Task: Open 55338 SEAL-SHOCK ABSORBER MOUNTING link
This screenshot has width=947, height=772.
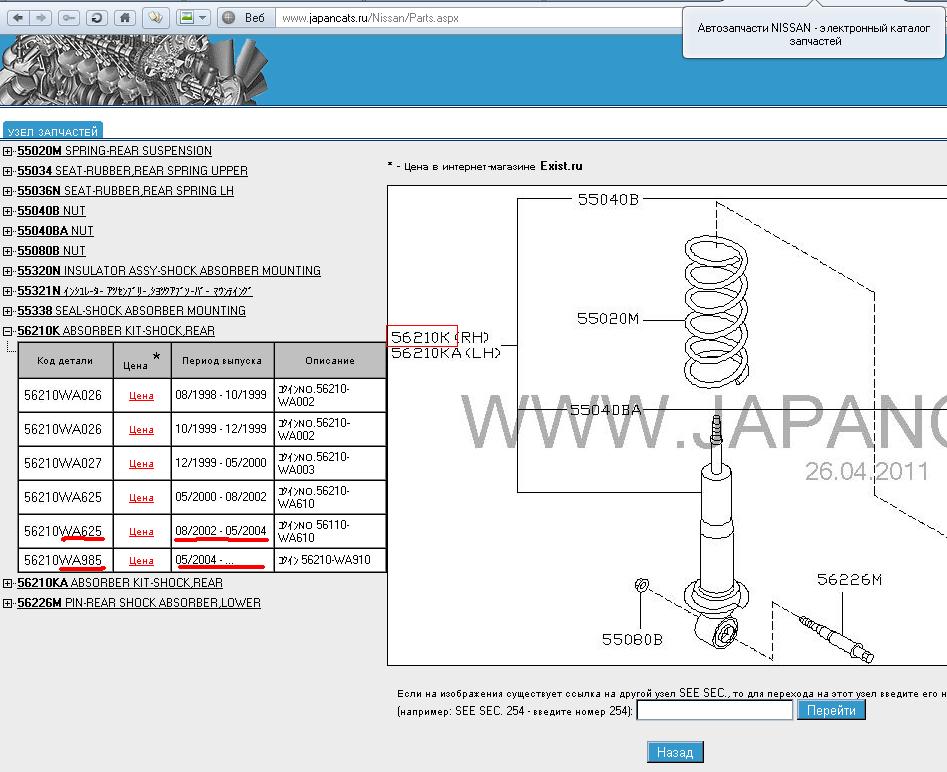Action: (x=131, y=310)
